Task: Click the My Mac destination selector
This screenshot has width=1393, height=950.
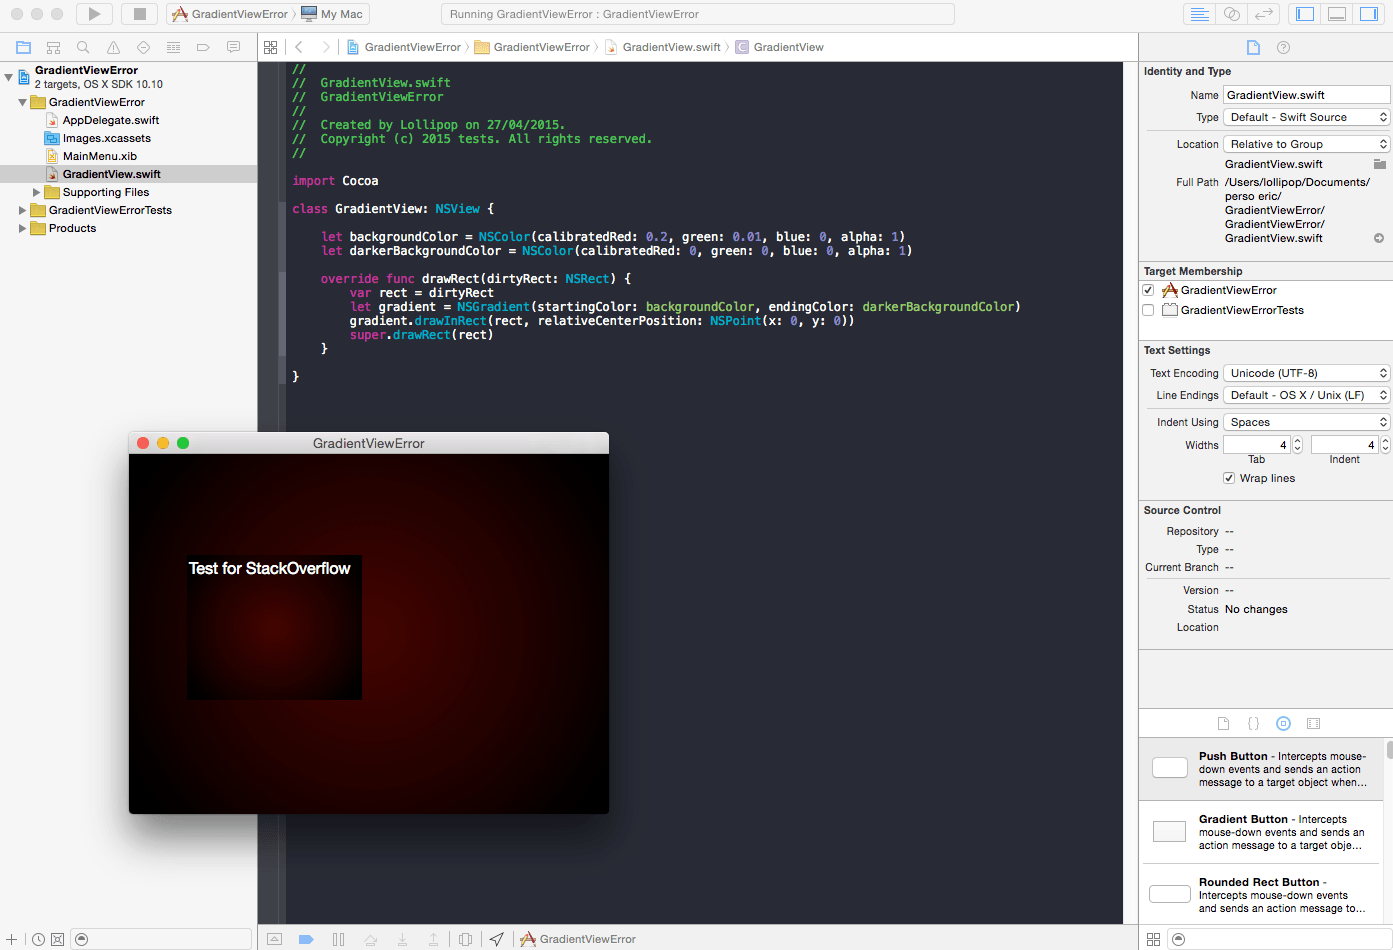Action: click(x=333, y=14)
